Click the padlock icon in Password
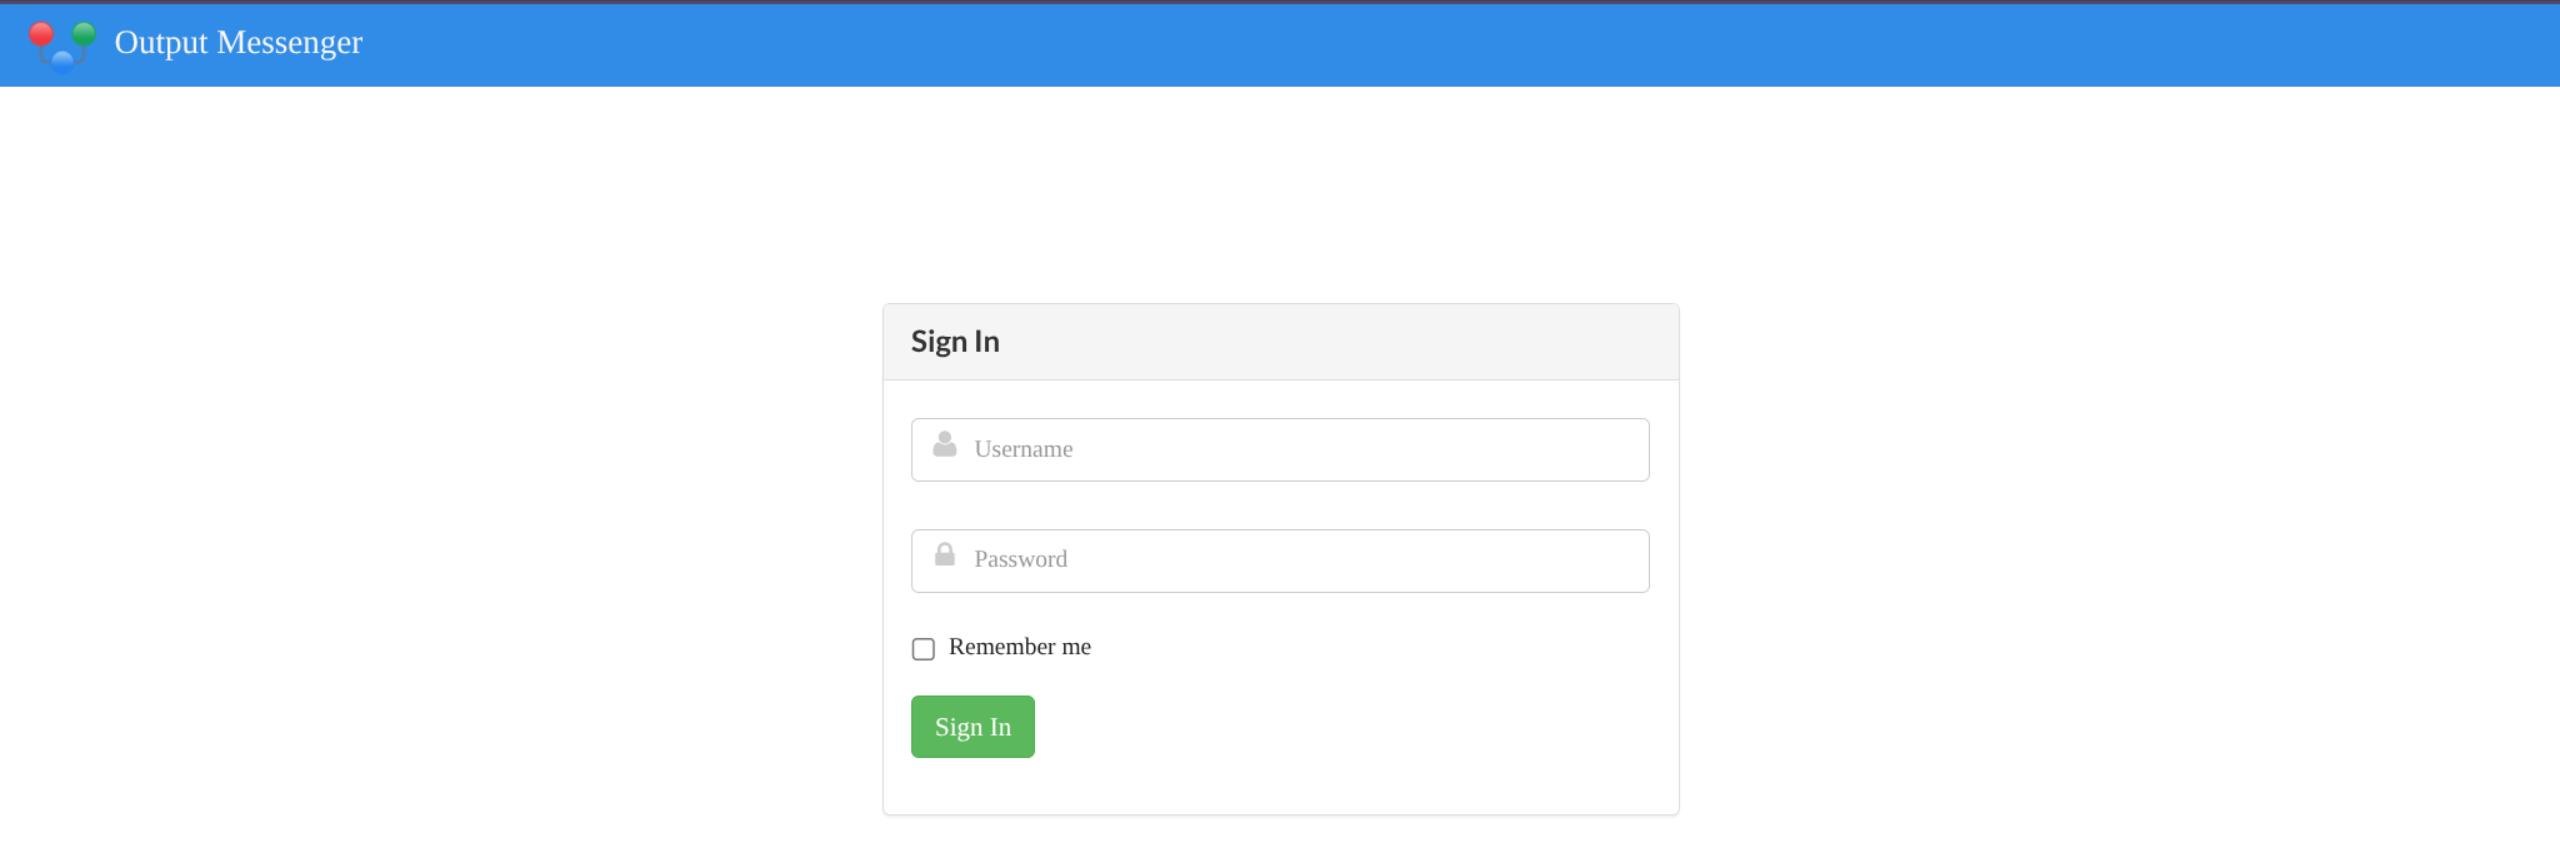Image resolution: width=2560 pixels, height=865 pixels. click(944, 555)
